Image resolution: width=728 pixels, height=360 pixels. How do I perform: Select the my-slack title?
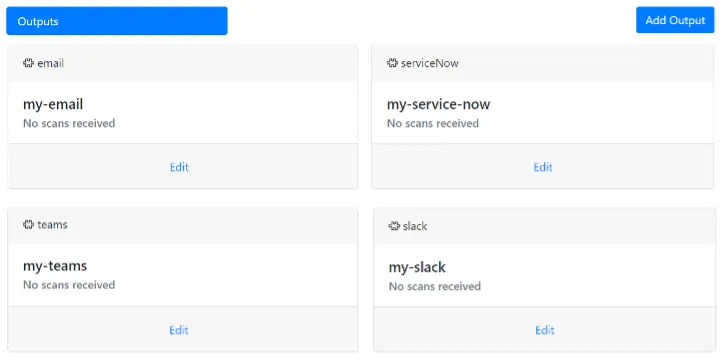pos(417,268)
